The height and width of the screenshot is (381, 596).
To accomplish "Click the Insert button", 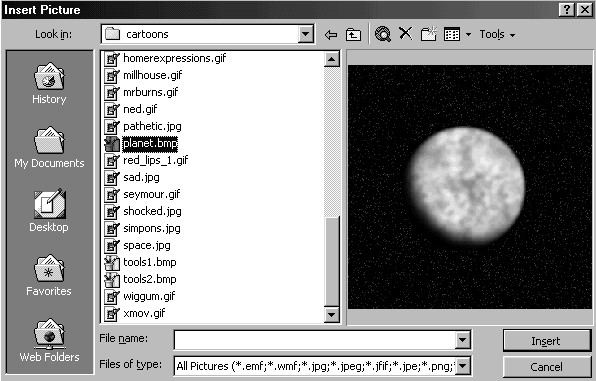I will tap(546, 341).
